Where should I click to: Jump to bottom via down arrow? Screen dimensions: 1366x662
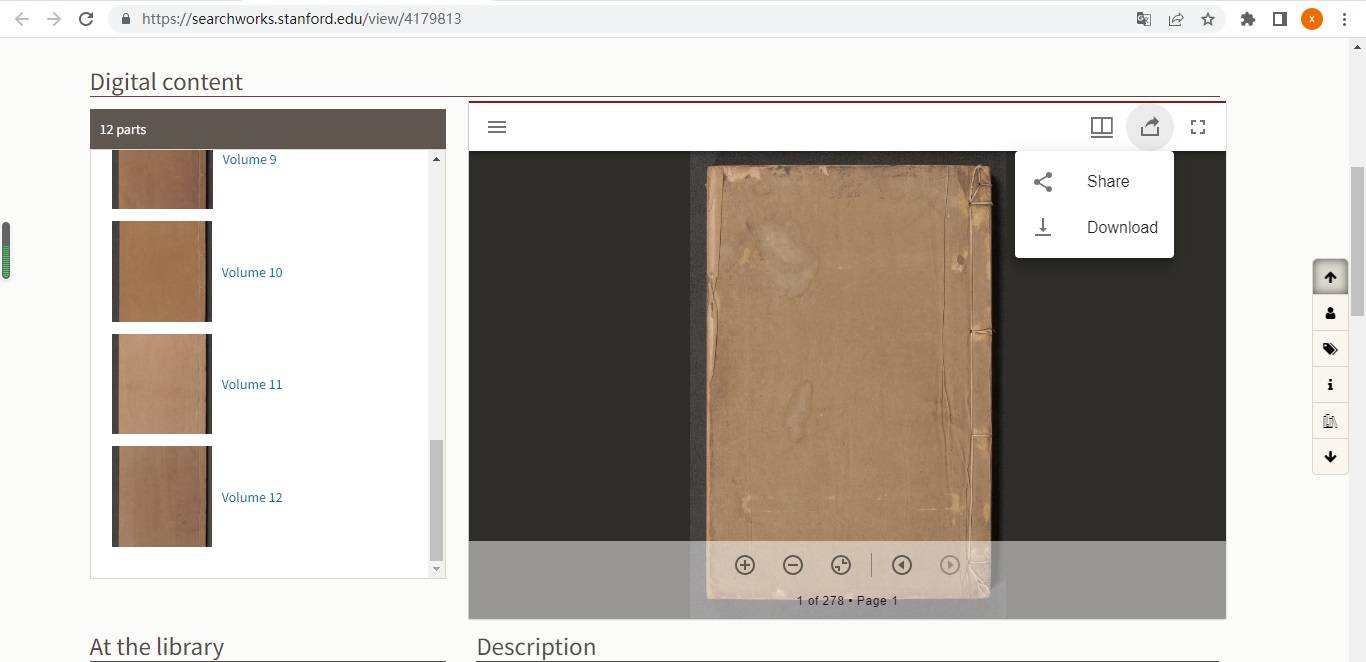[1330, 457]
